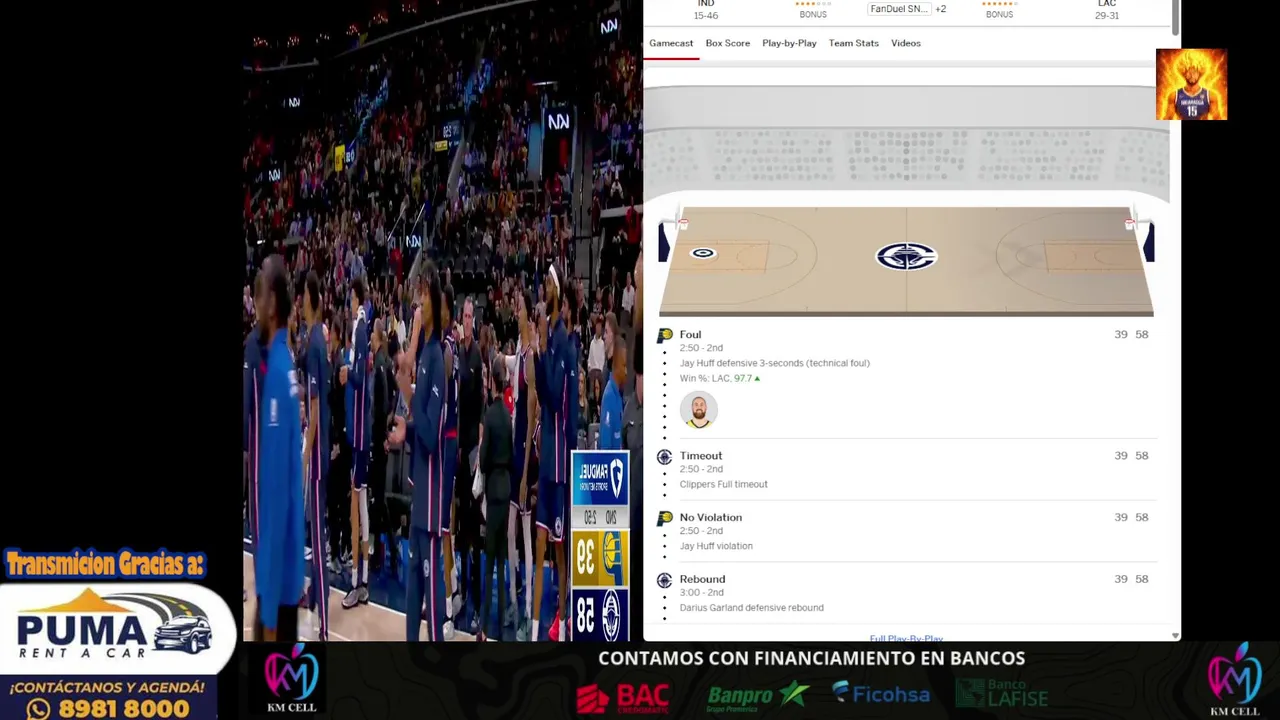The width and height of the screenshot is (1280, 720).
Task: Open the Box Score tab
Action: pos(727,43)
